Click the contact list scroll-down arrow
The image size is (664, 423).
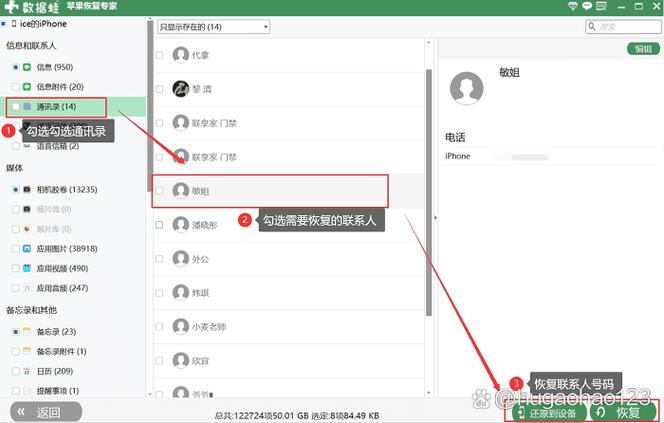pos(429,393)
